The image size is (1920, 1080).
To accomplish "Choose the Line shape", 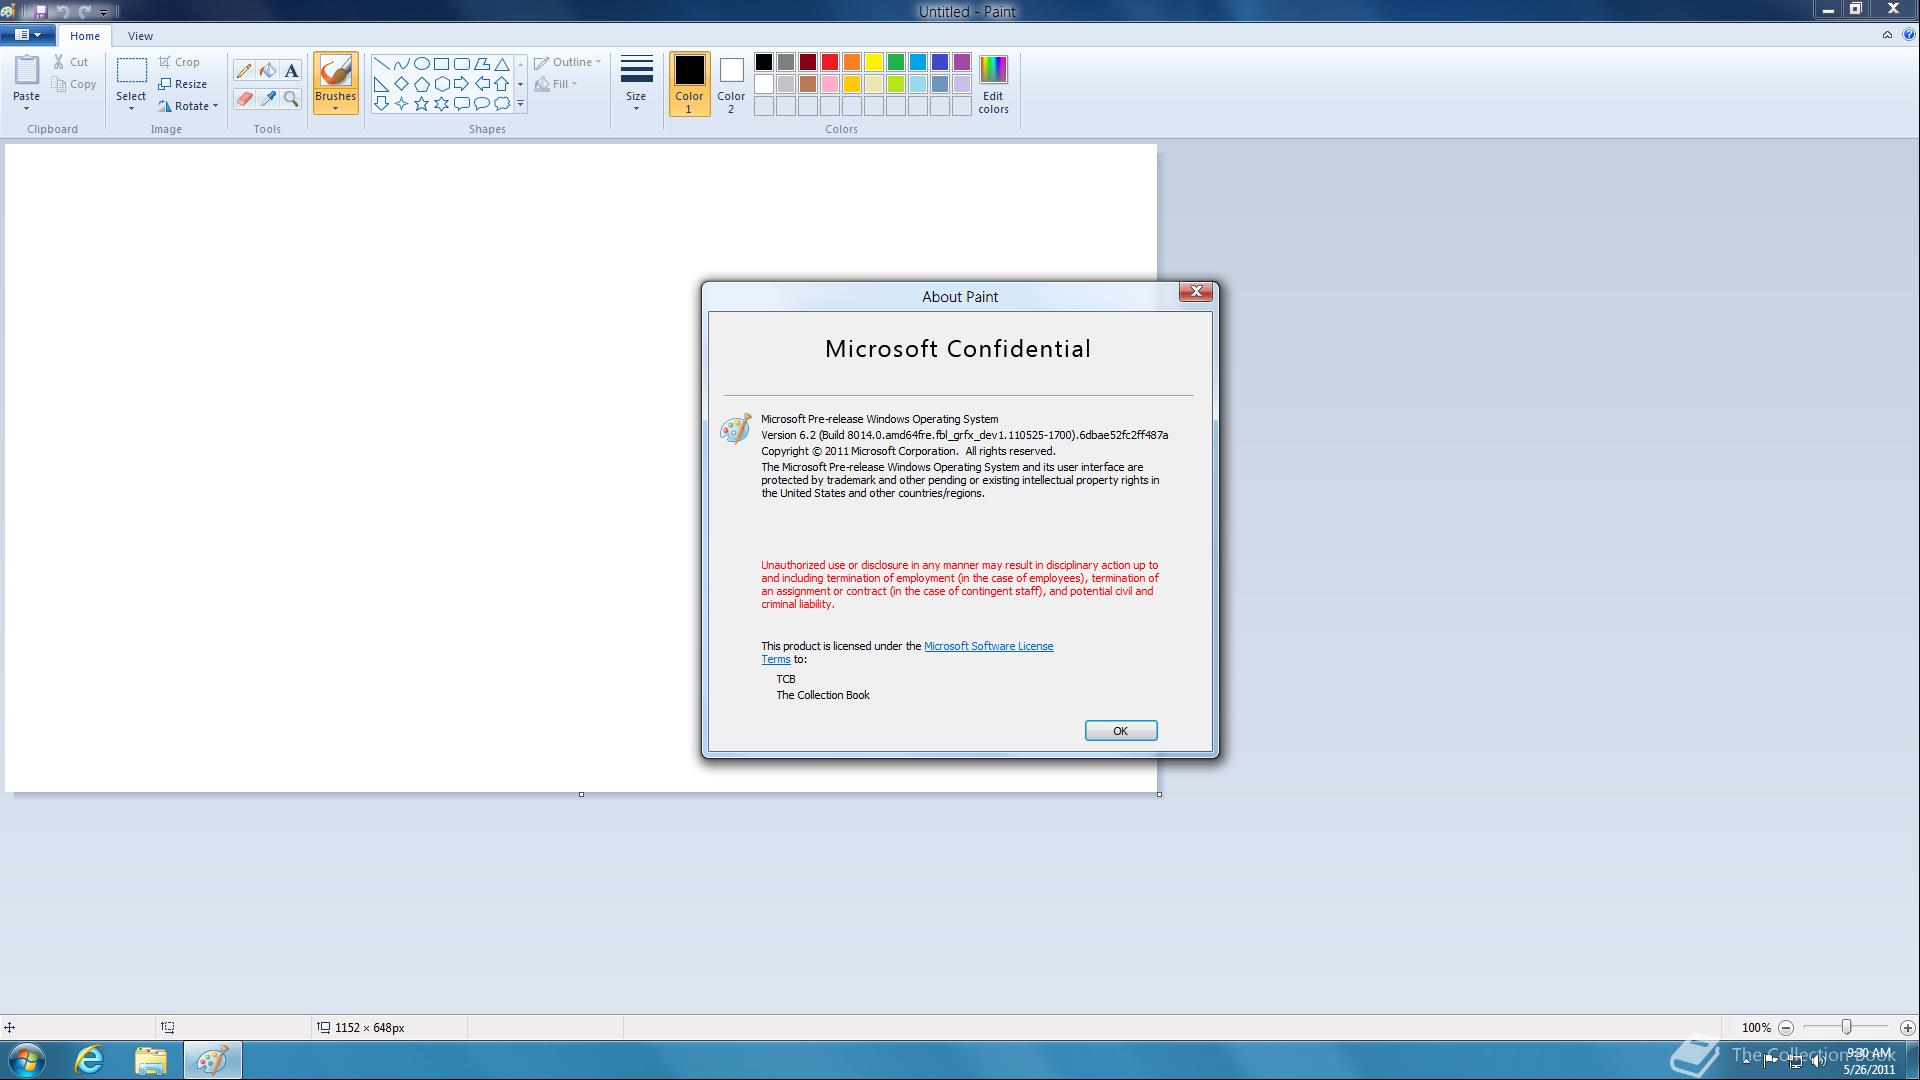I will point(381,64).
